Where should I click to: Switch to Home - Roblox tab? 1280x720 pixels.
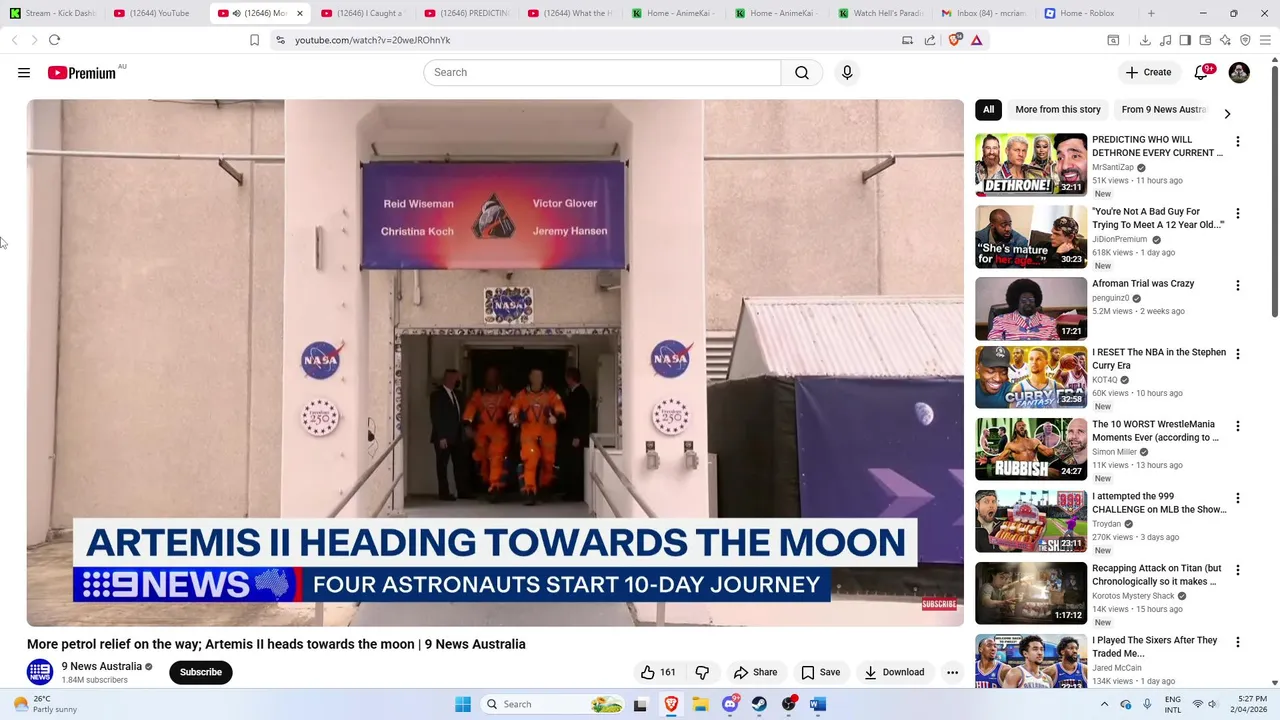1085,13
